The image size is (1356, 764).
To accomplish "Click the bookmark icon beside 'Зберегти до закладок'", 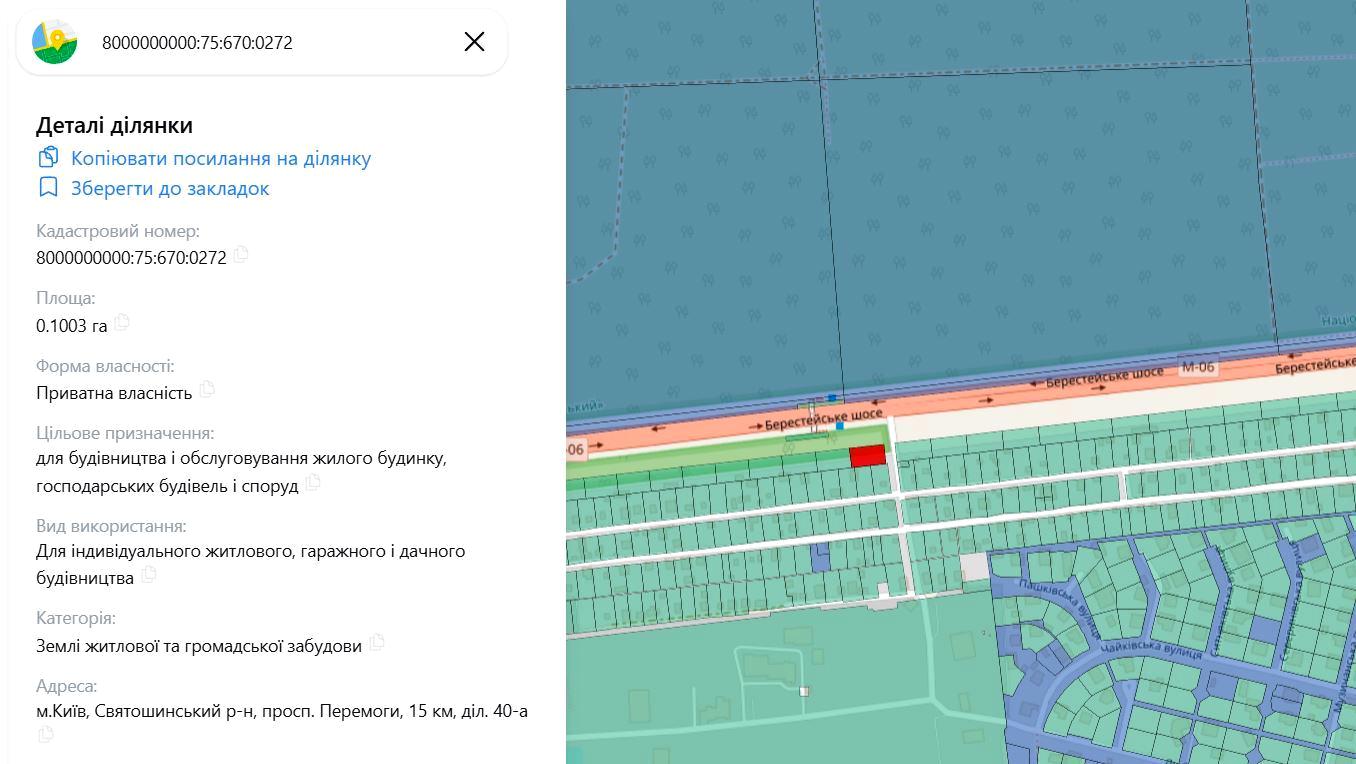I will [x=48, y=187].
